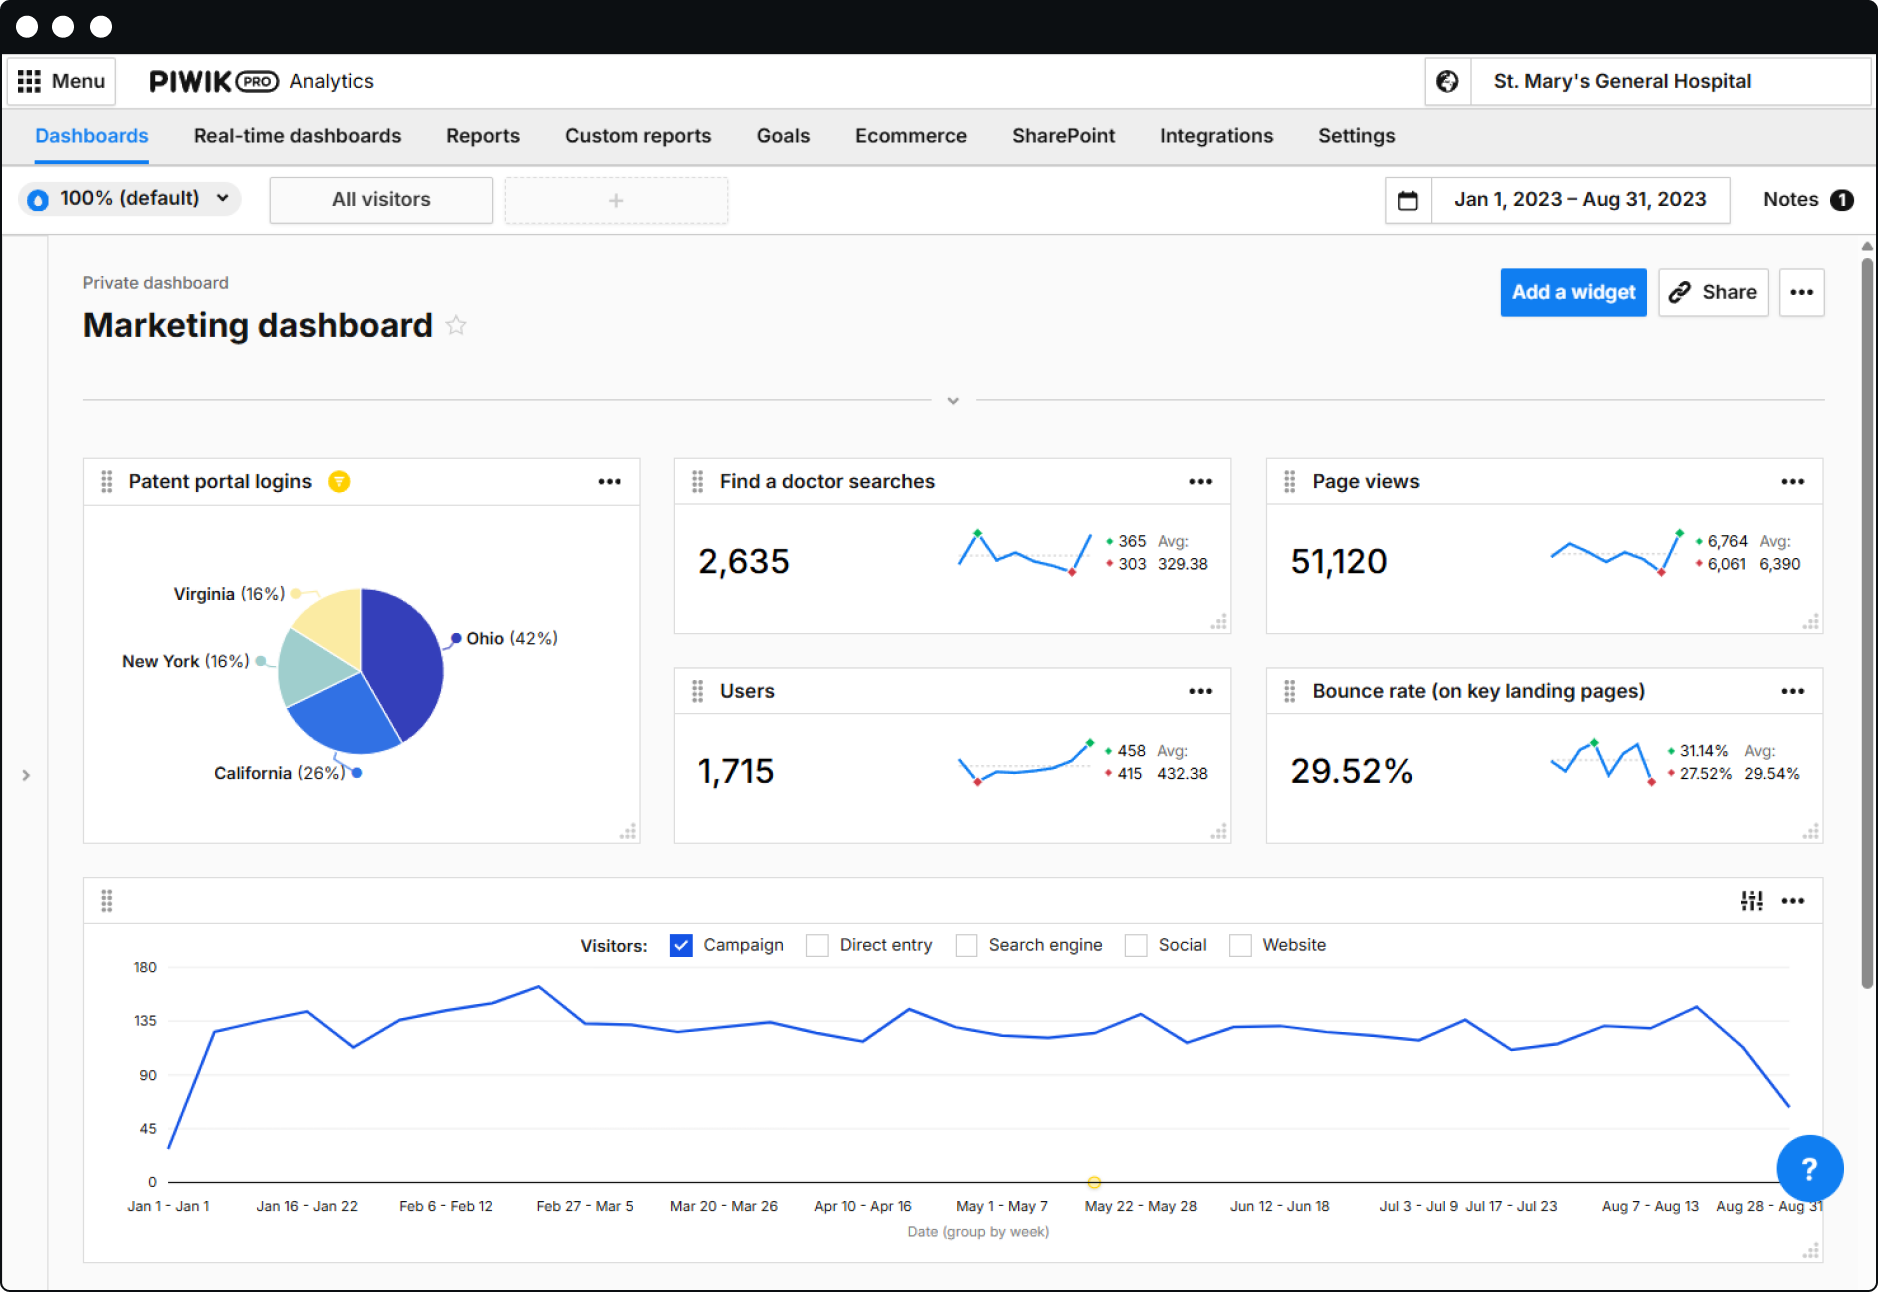1878x1292 pixels.
Task: Grab the drag handle of the Users widget
Action: click(698, 691)
